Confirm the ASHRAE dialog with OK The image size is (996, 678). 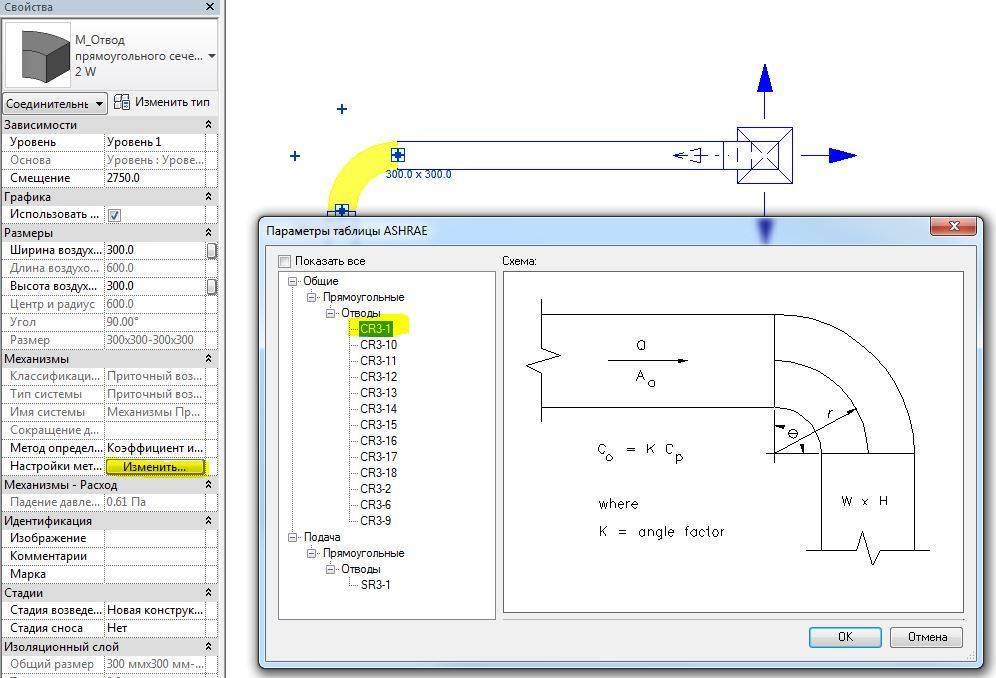[845, 637]
